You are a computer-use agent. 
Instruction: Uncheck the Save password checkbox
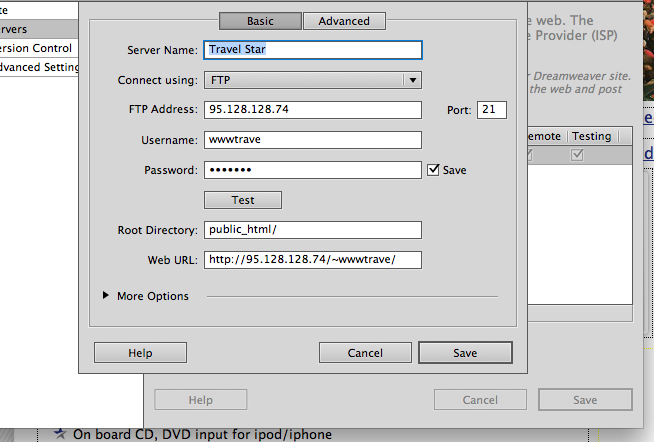[433, 170]
